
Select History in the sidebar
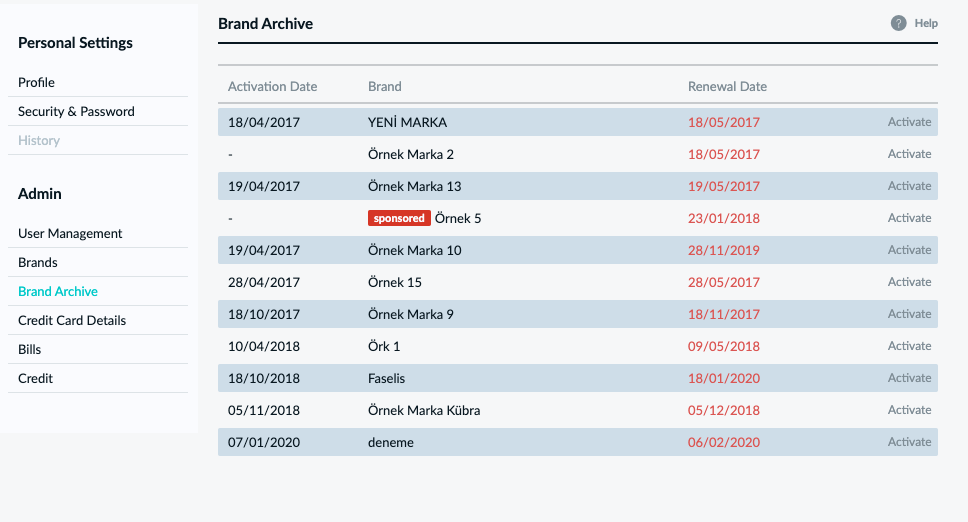click(x=39, y=140)
